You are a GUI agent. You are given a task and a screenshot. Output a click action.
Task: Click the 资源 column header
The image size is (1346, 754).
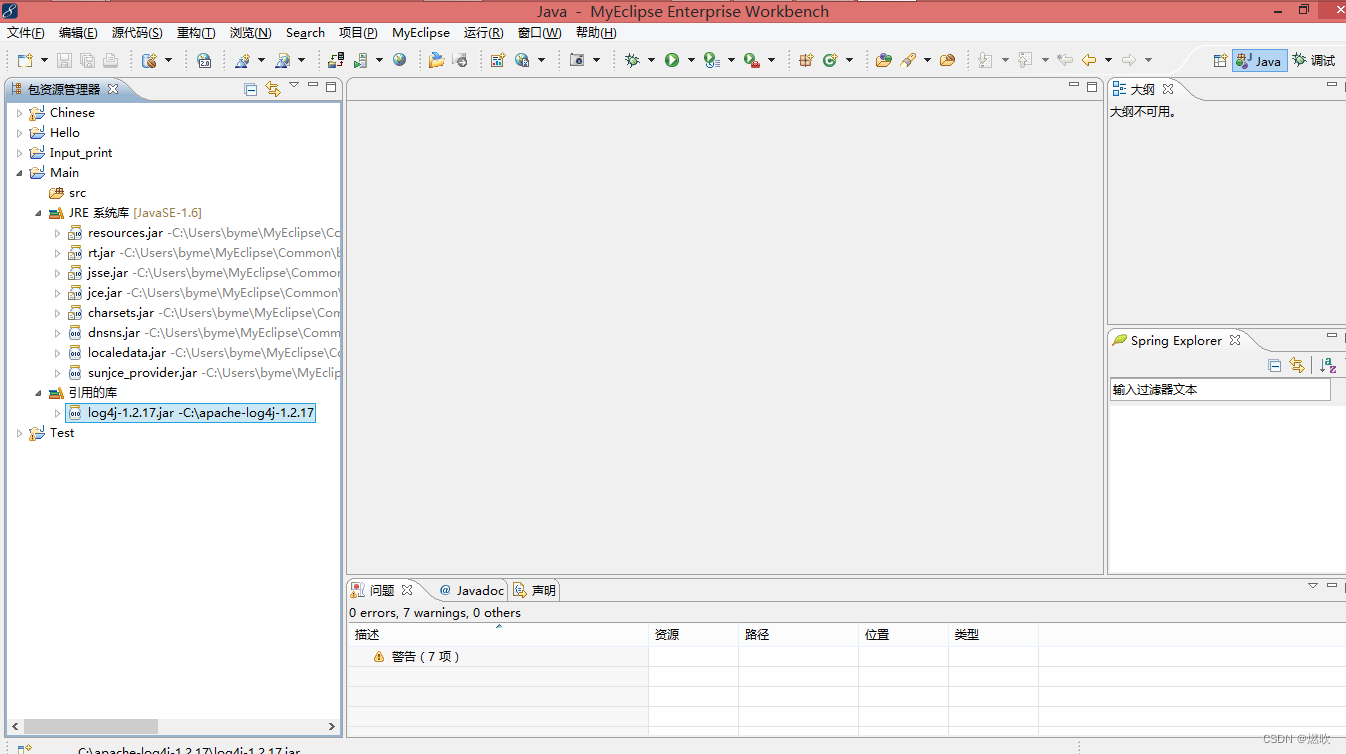click(693, 635)
